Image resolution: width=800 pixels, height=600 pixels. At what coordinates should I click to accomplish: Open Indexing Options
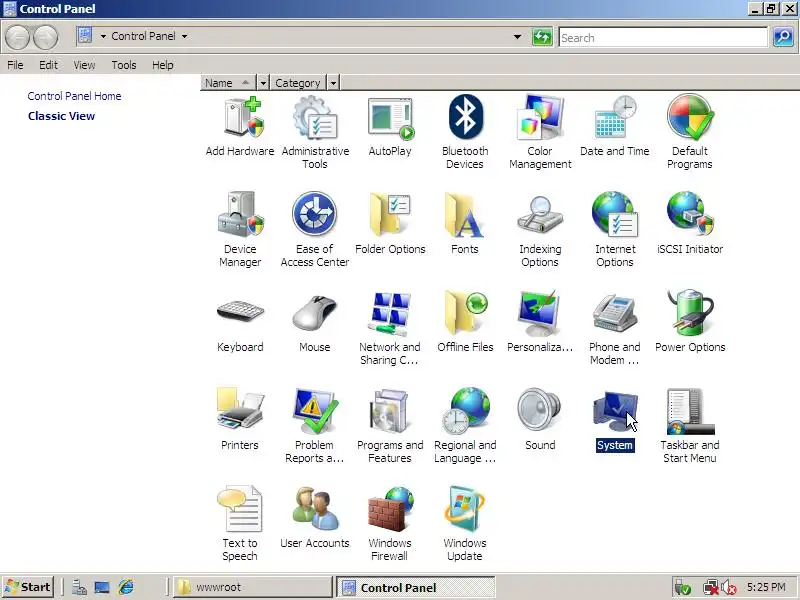540,230
